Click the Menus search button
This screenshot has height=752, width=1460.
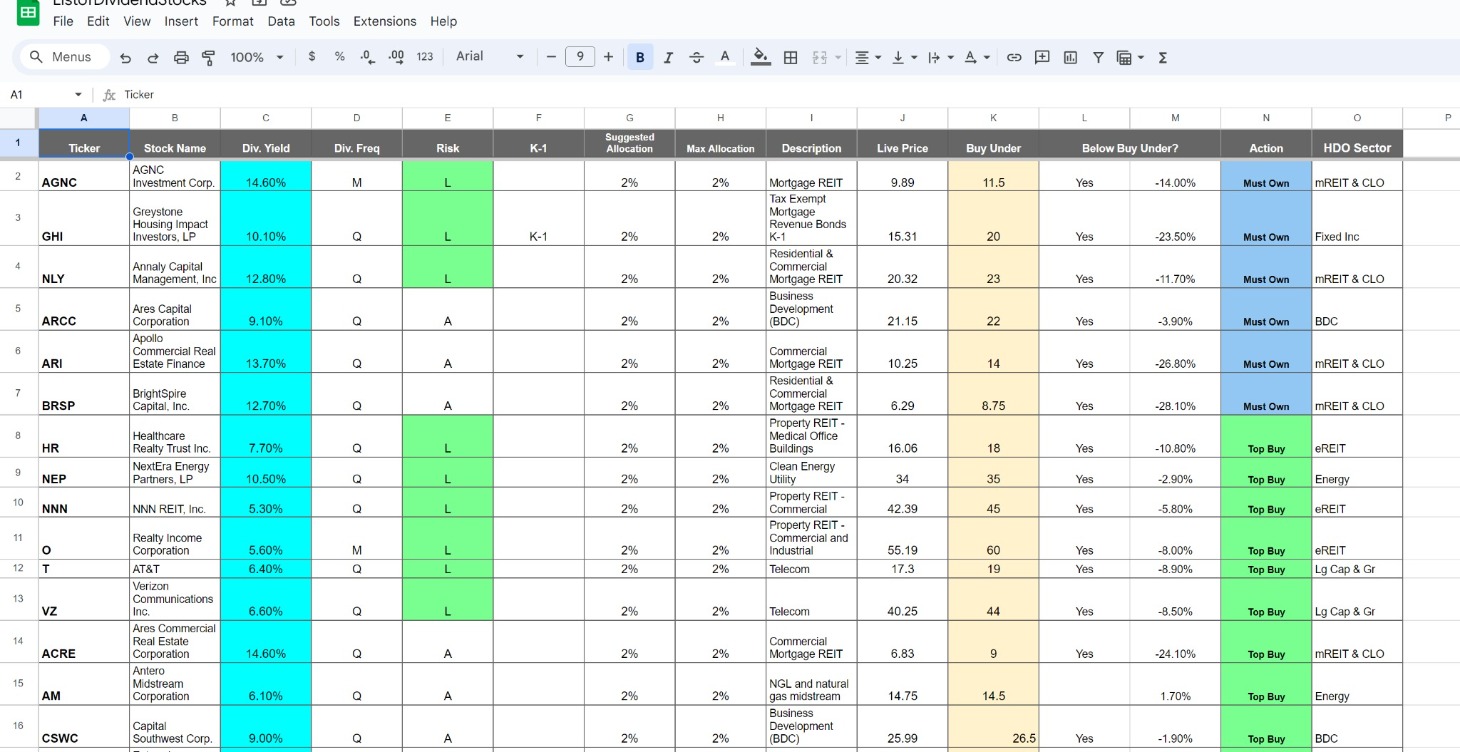63,57
